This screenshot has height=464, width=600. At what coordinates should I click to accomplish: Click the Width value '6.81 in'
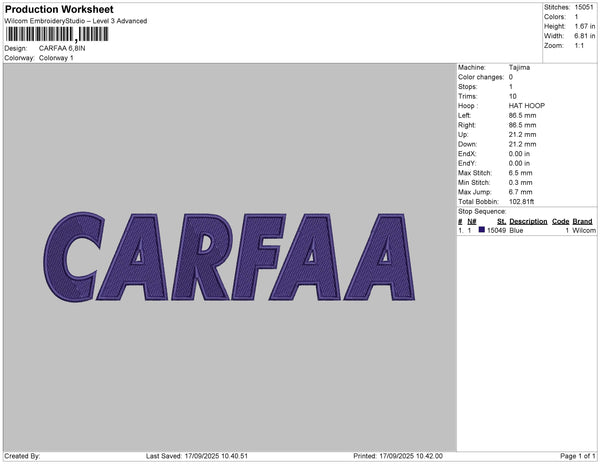click(x=585, y=36)
